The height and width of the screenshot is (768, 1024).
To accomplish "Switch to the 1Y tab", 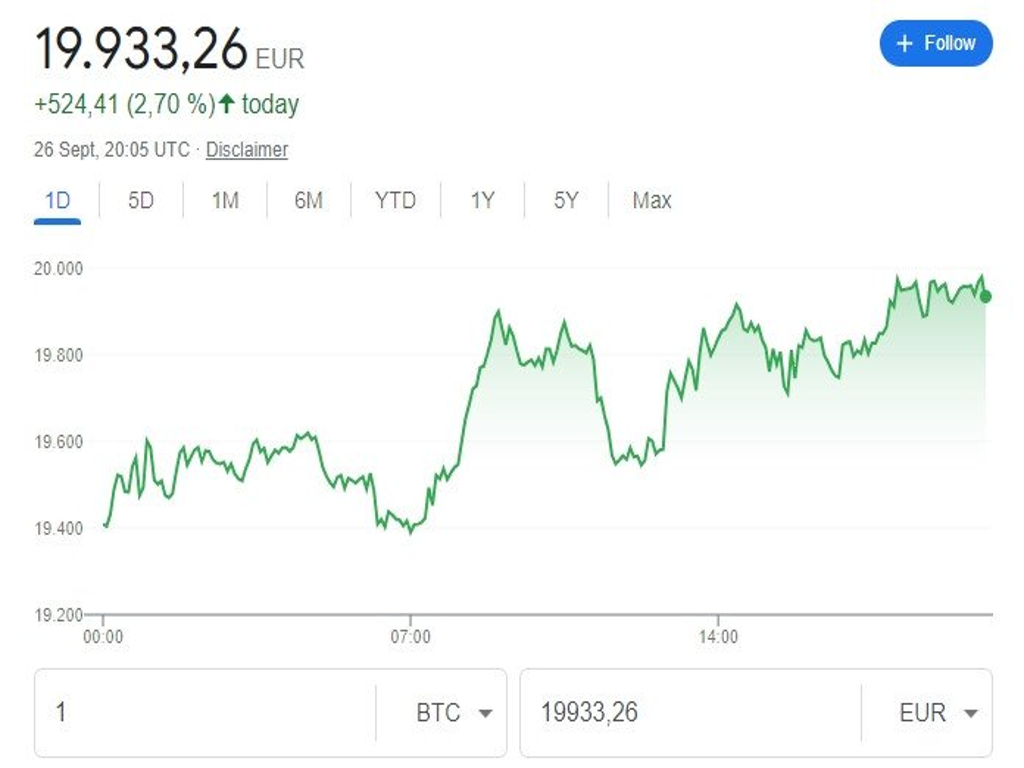I will point(482,201).
